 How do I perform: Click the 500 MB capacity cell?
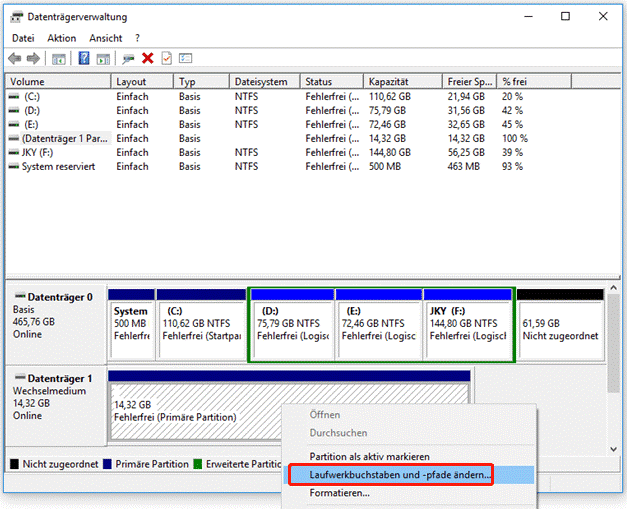coord(385,166)
